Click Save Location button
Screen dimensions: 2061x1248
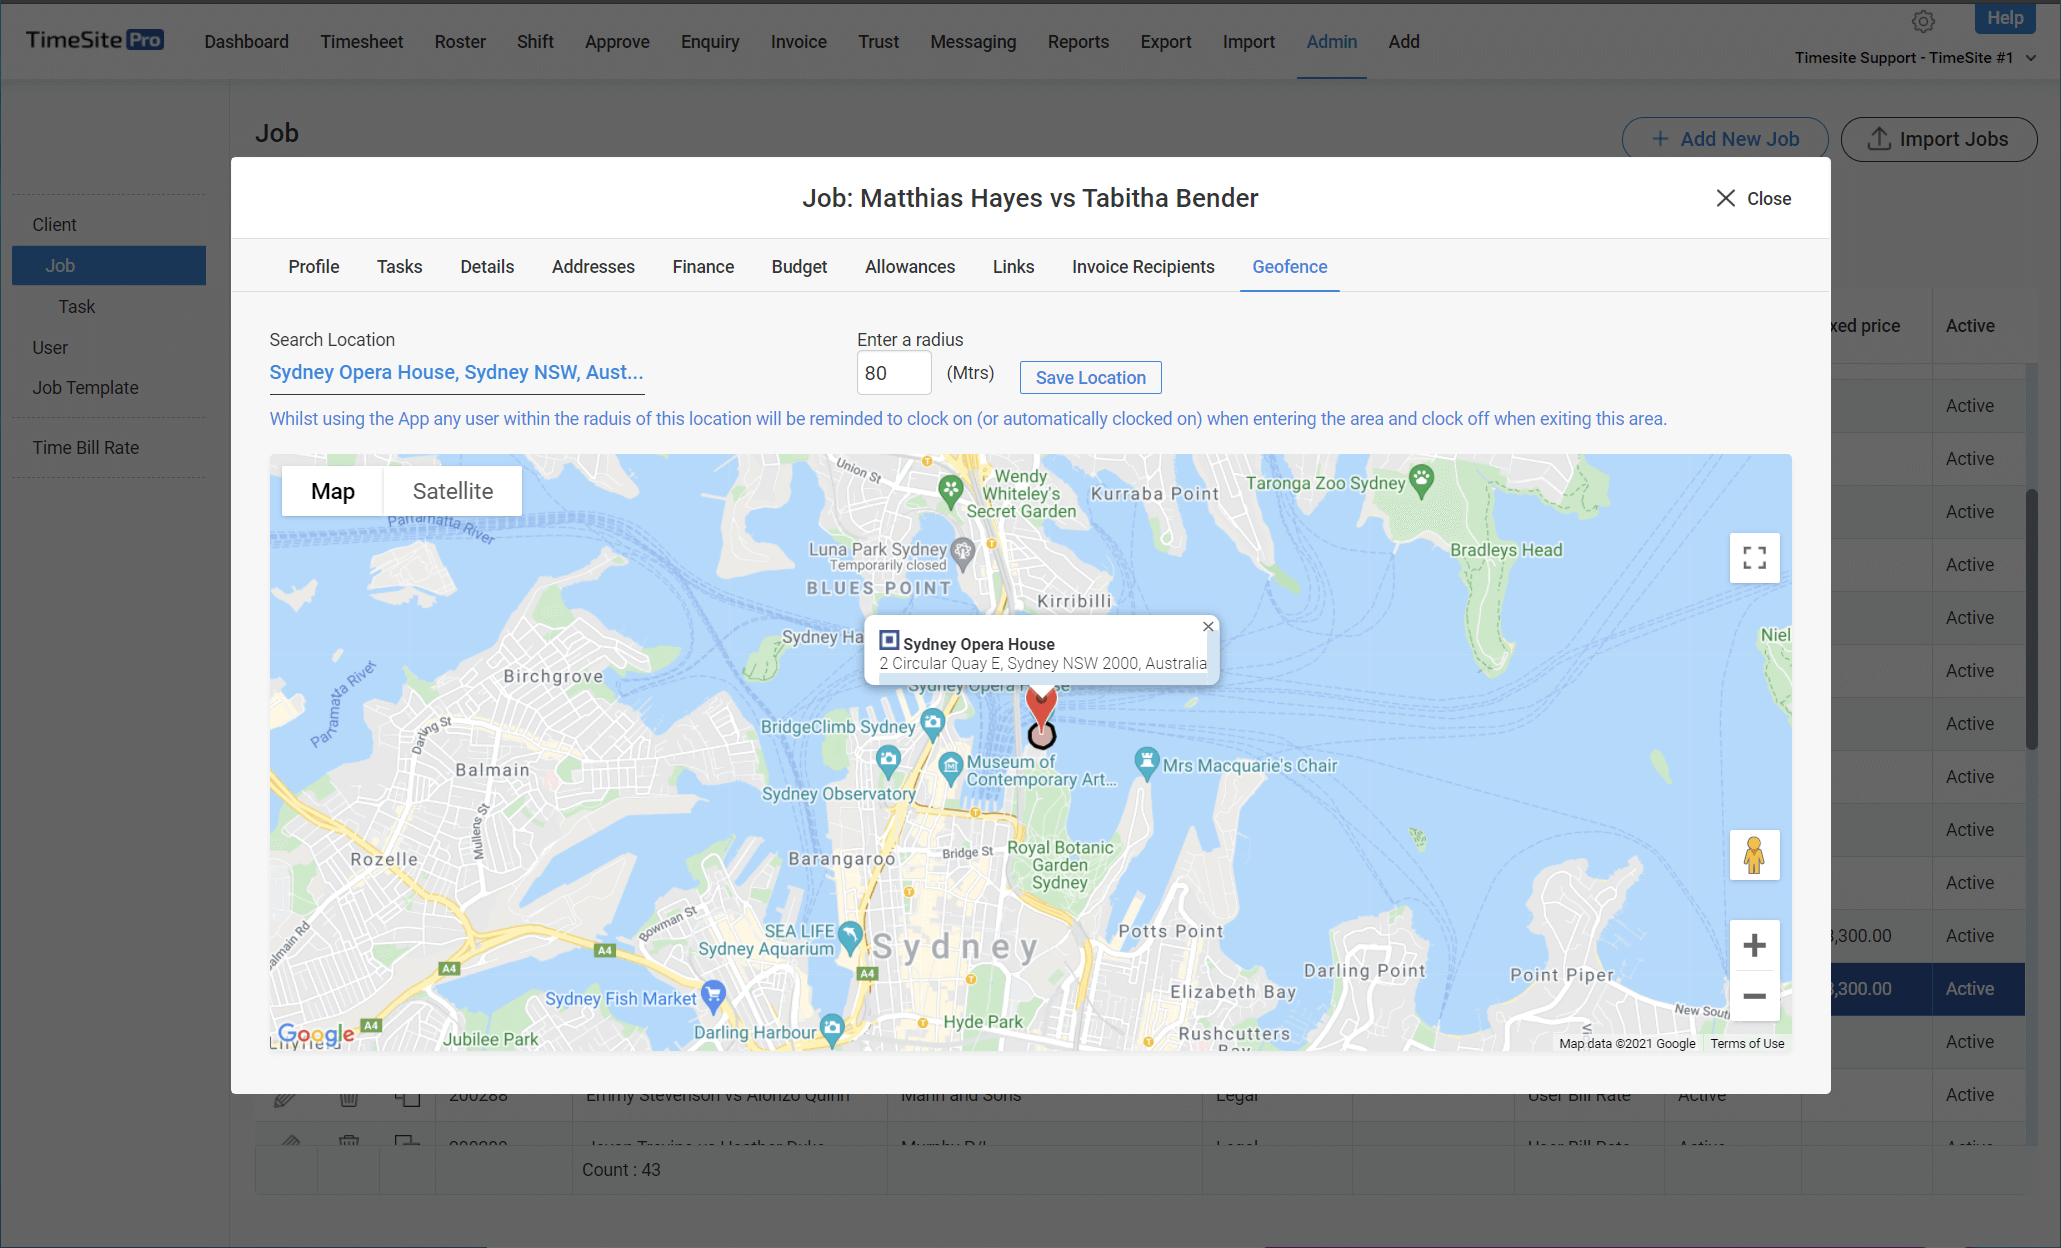[1090, 378]
